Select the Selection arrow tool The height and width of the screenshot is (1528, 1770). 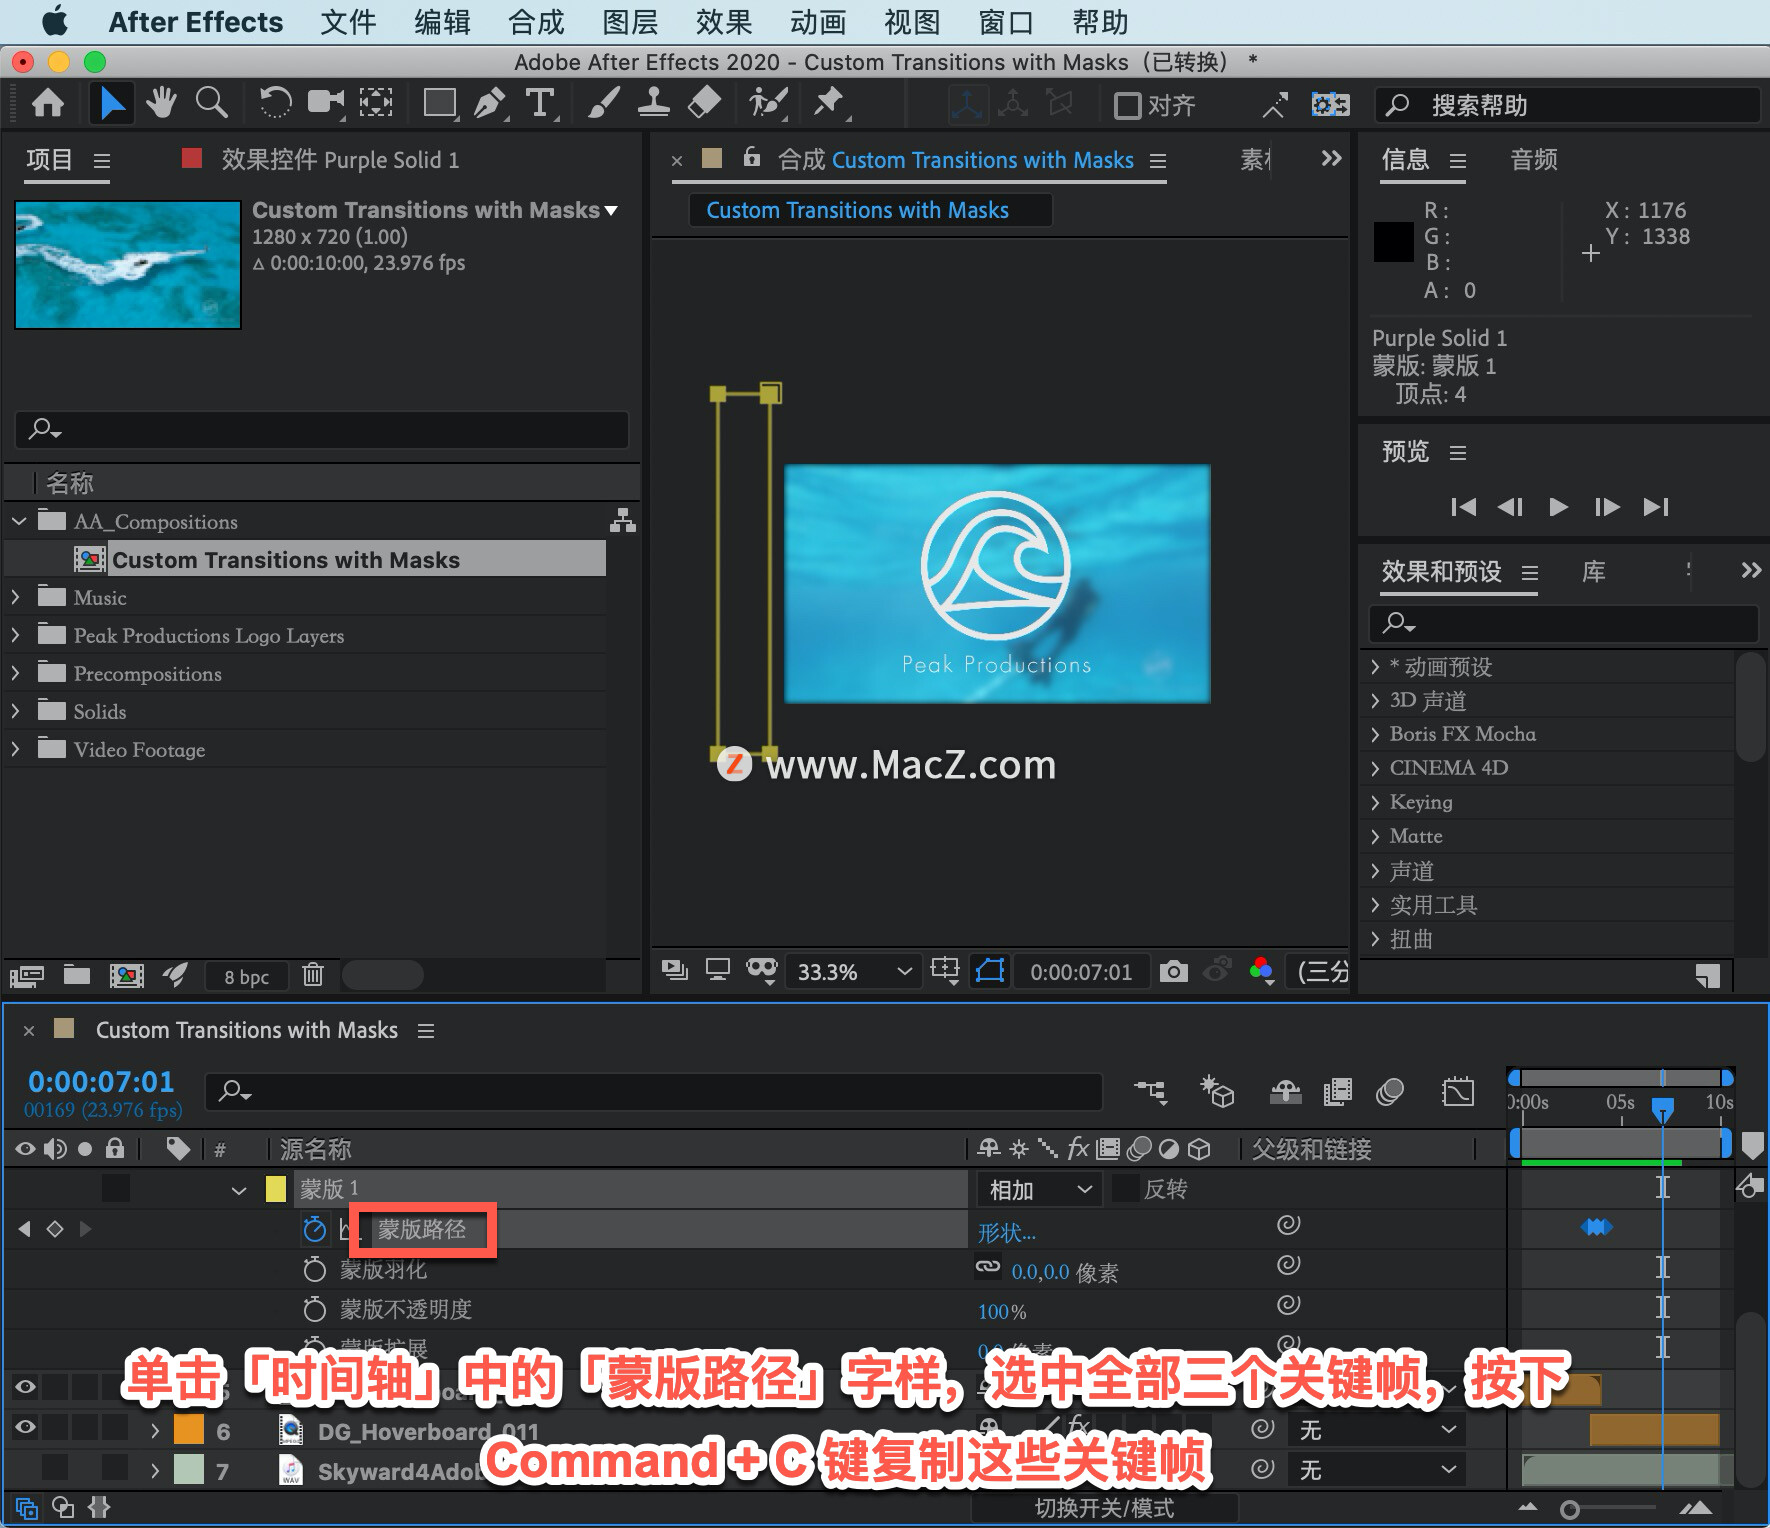coord(112,103)
